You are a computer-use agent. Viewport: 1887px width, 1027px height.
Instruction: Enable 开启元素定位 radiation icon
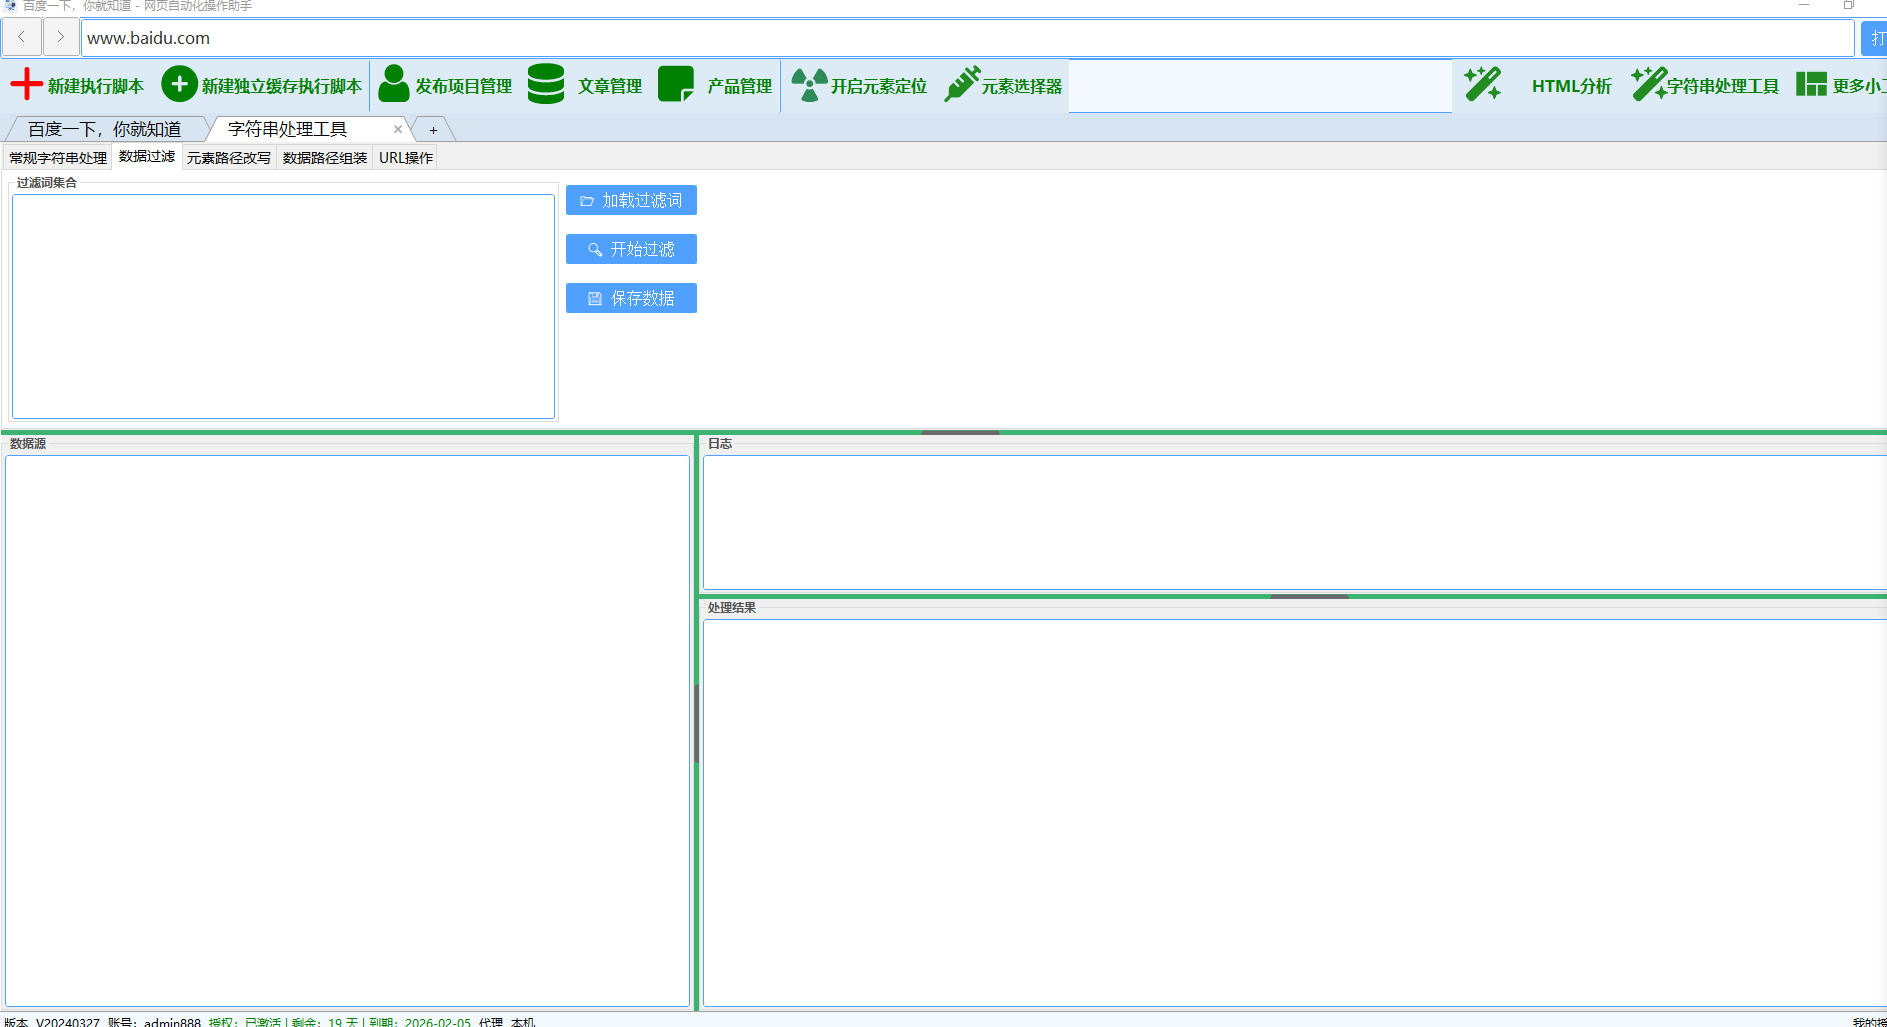(x=809, y=85)
